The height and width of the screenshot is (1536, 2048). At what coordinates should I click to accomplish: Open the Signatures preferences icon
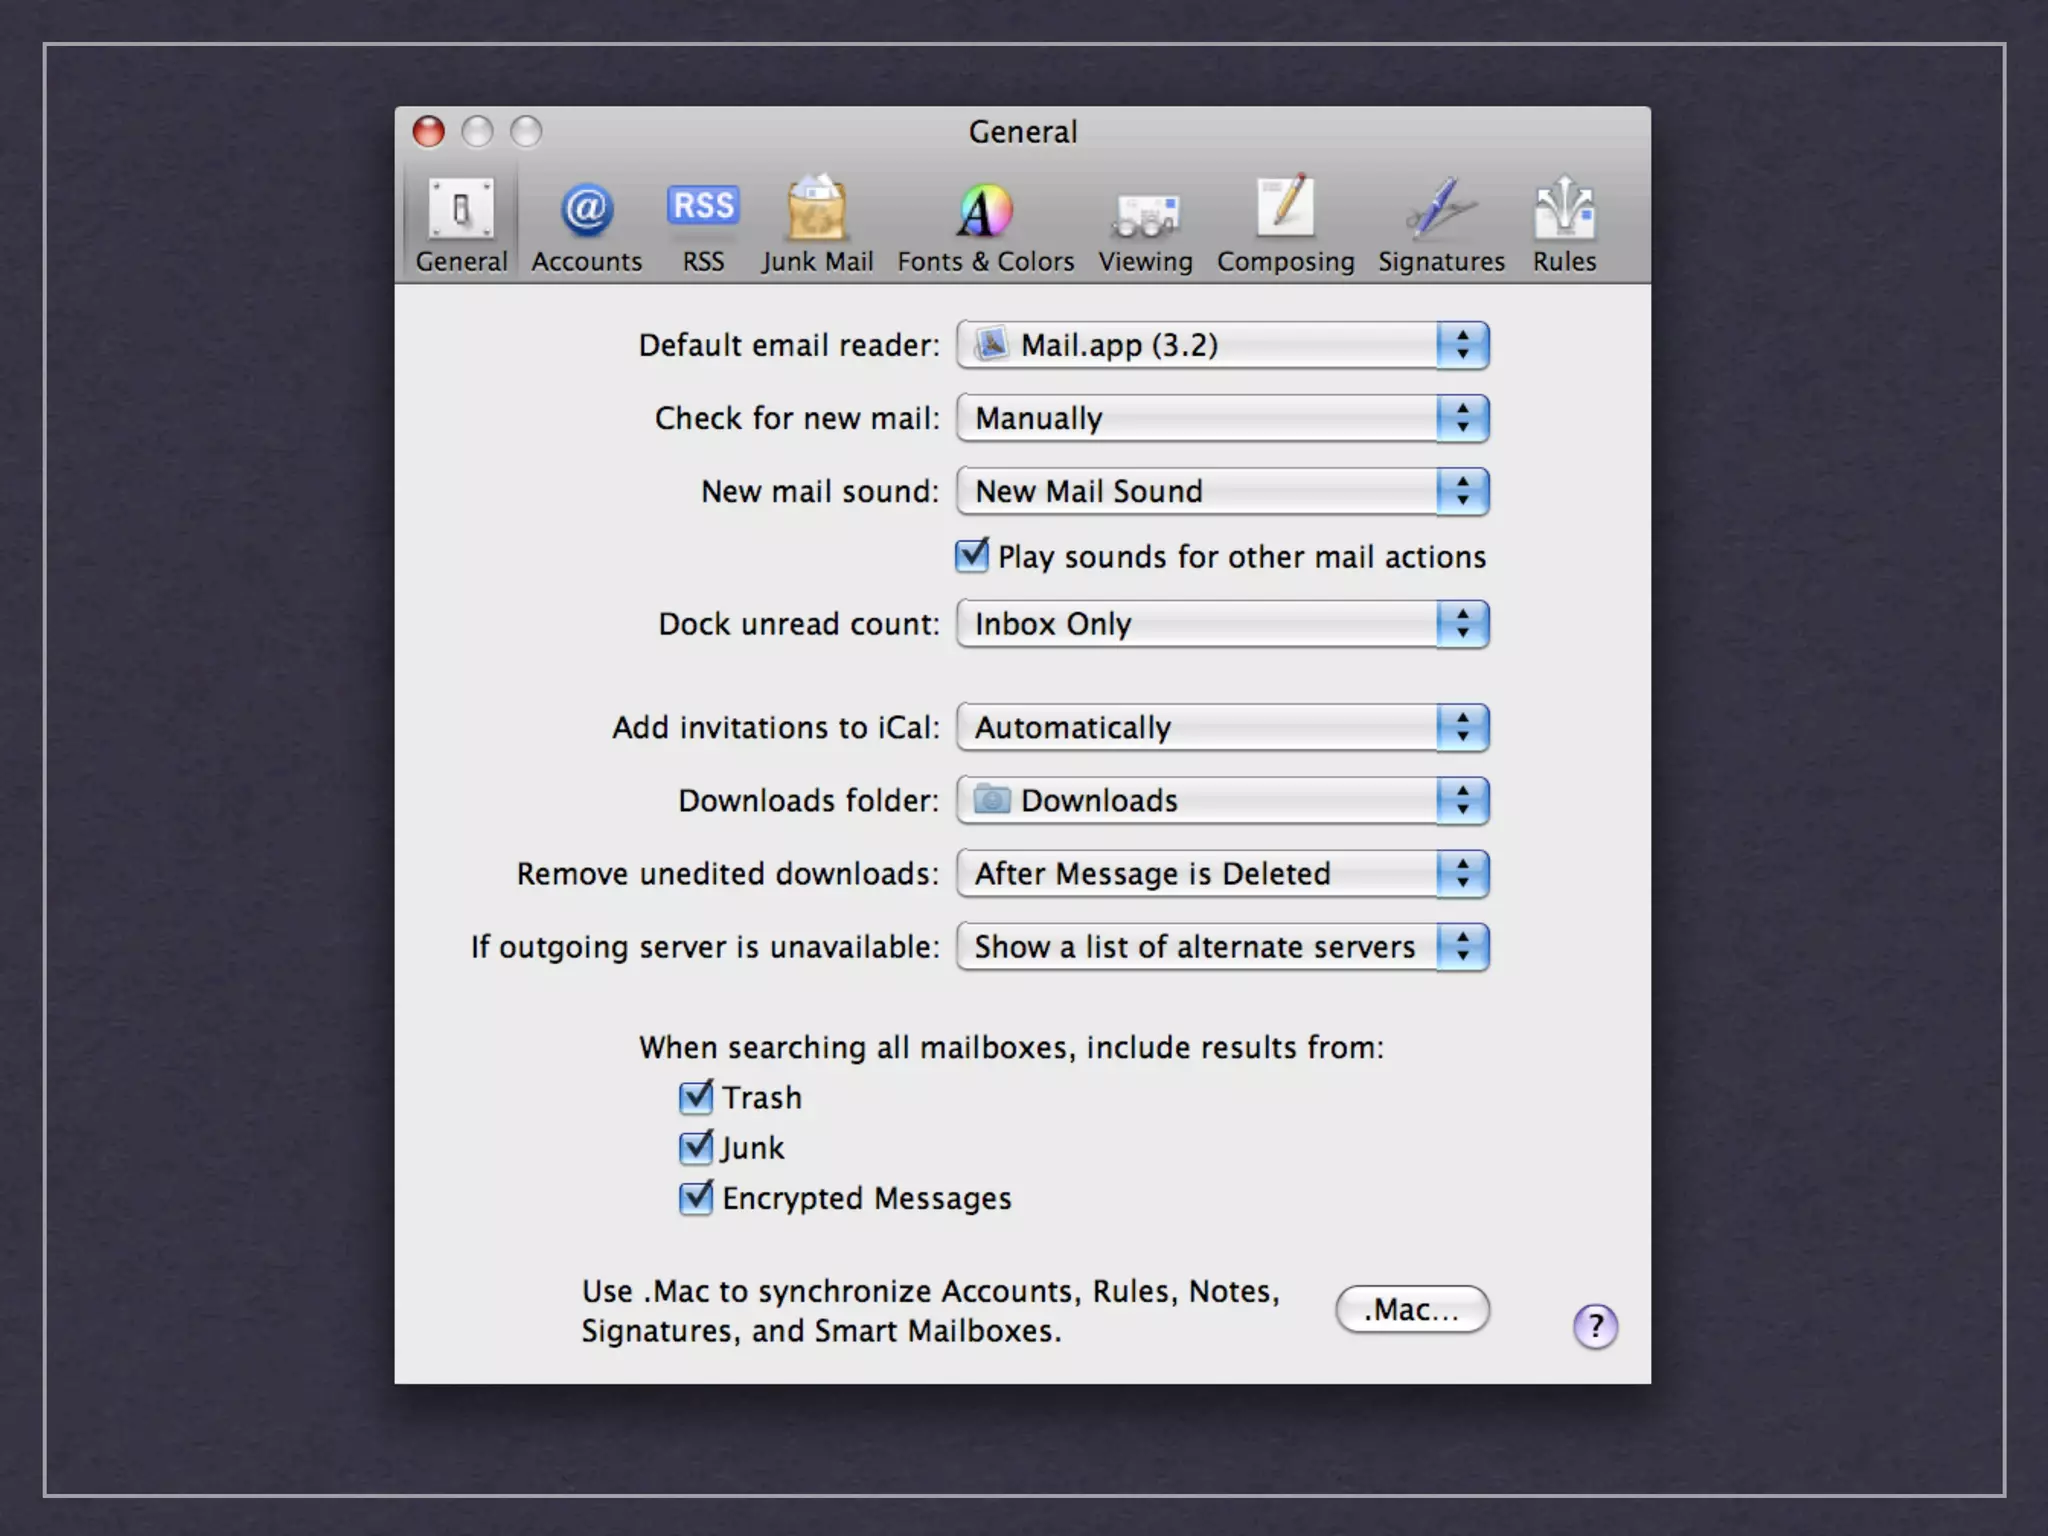coord(1441,225)
